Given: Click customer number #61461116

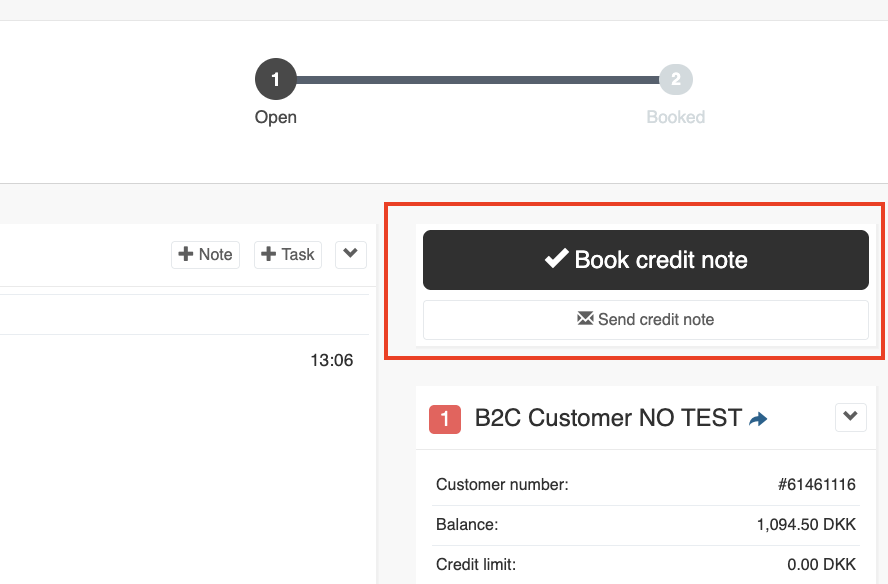Looking at the screenshot, I should (816, 485).
